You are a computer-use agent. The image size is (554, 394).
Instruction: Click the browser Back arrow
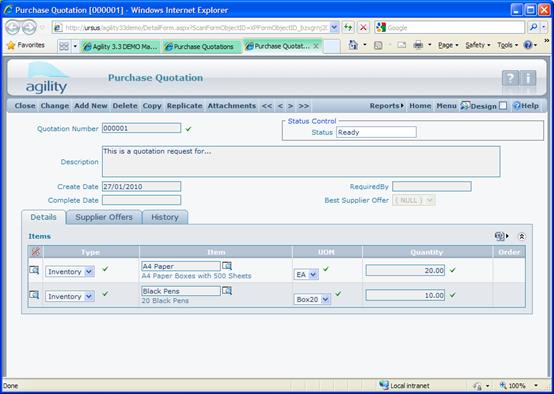(x=12, y=27)
